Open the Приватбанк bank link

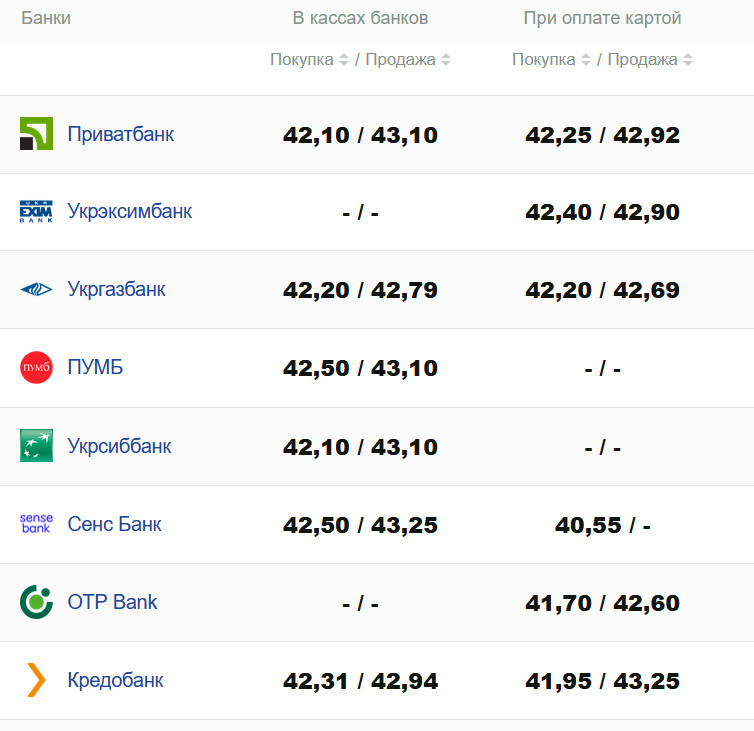click(121, 134)
